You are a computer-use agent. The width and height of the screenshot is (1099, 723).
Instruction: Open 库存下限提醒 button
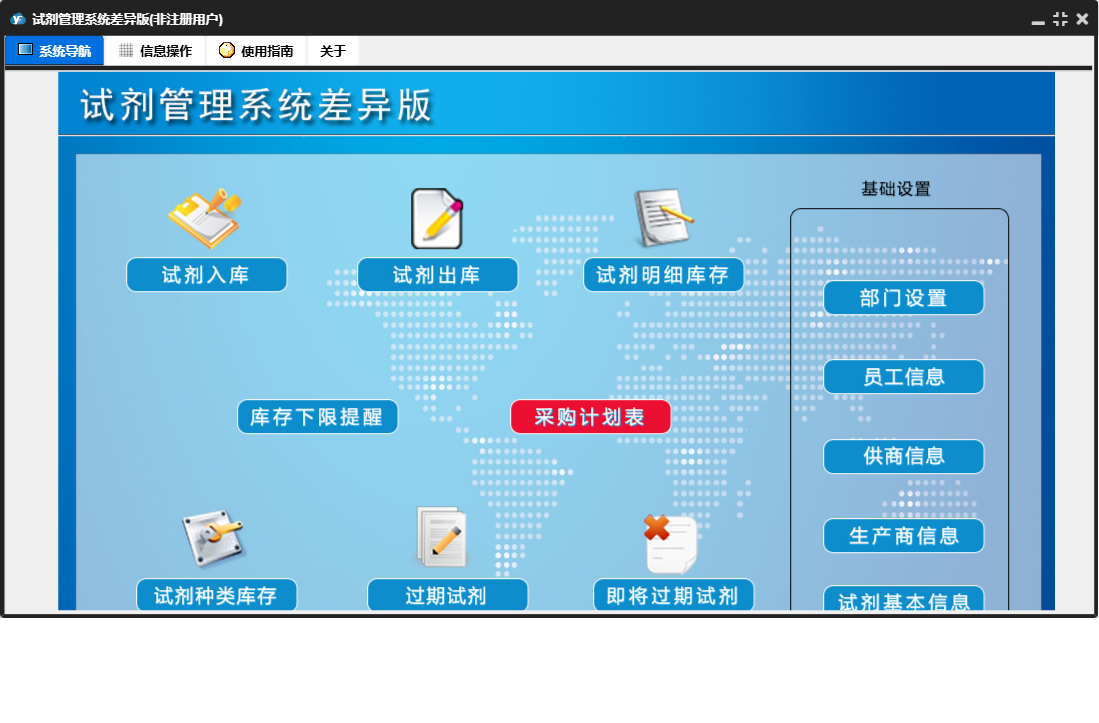(x=318, y=417)
